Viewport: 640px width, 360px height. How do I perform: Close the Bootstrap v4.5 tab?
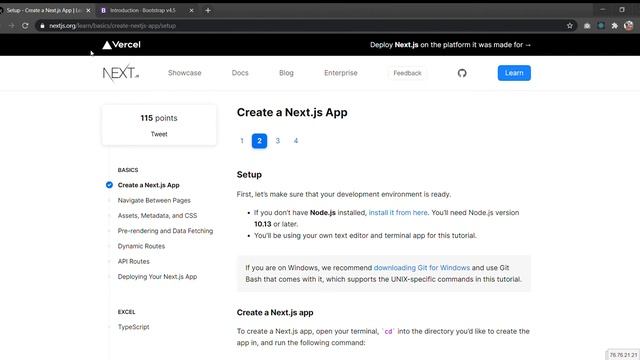pos(191,10)
